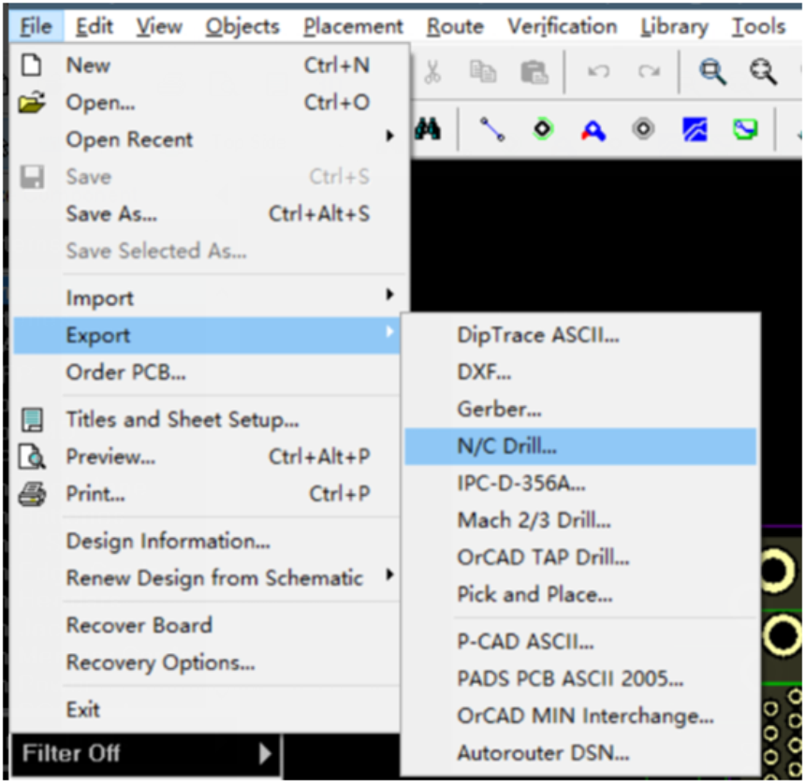Click the zoom to fit magnifier icon
This screenshot has height=783, width=805.
point(764,72)
